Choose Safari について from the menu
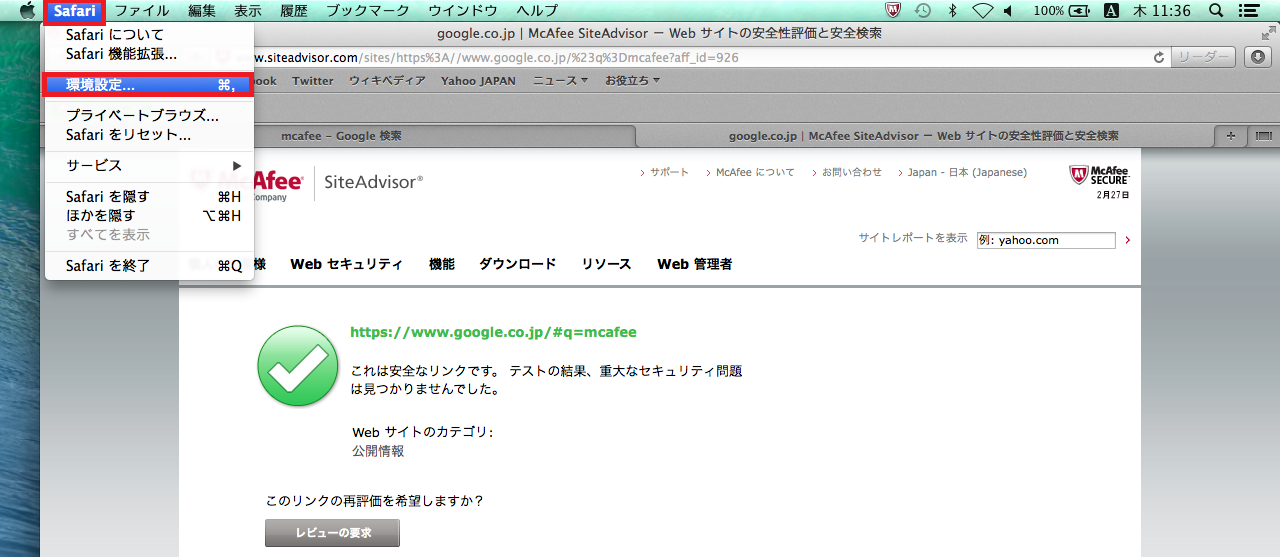Screen dimensions: 1280x557 148,35
